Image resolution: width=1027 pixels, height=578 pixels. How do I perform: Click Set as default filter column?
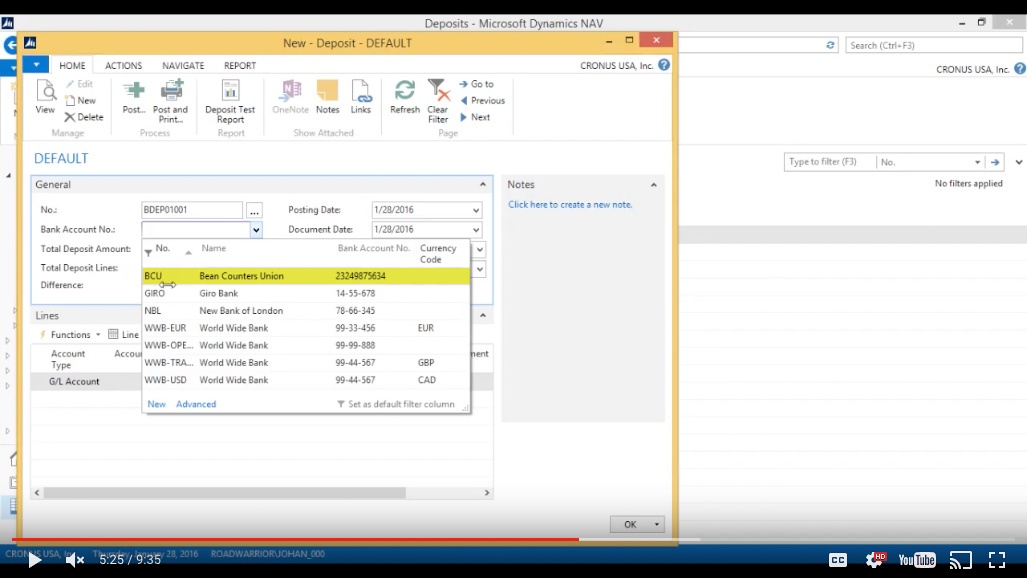(396, 404)
